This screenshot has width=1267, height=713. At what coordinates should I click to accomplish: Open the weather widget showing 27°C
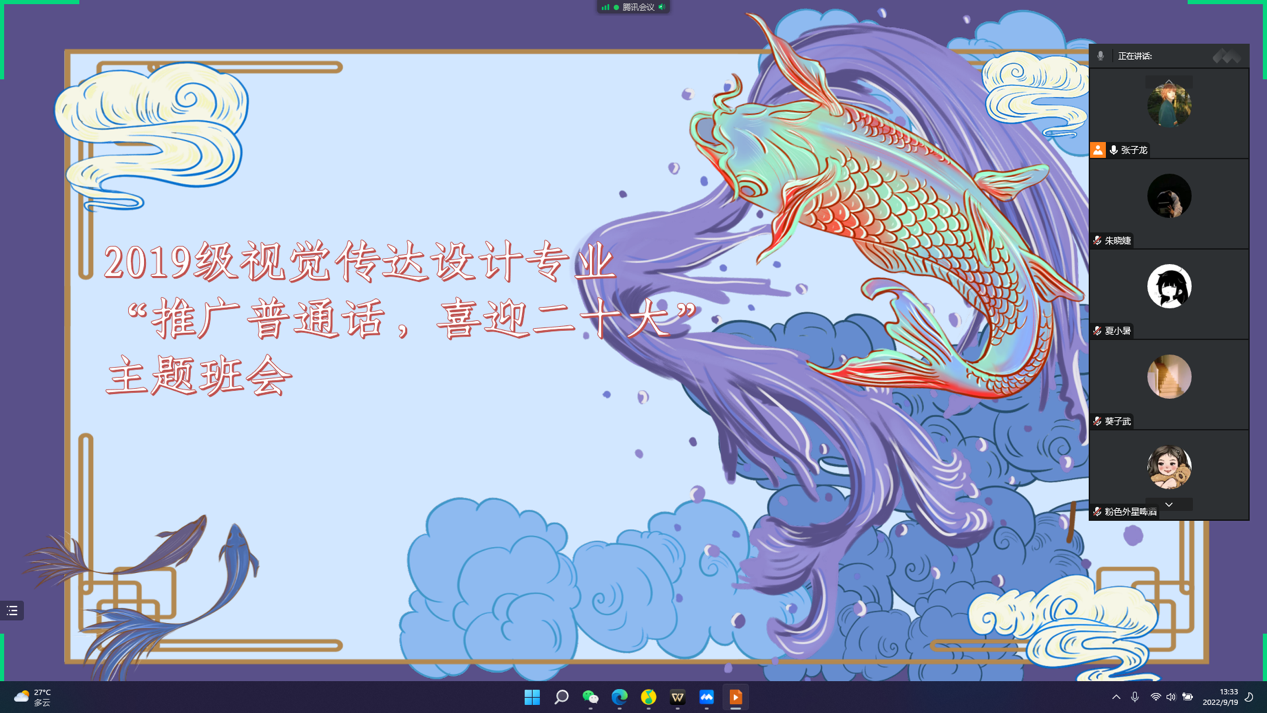tap(32, 697)
